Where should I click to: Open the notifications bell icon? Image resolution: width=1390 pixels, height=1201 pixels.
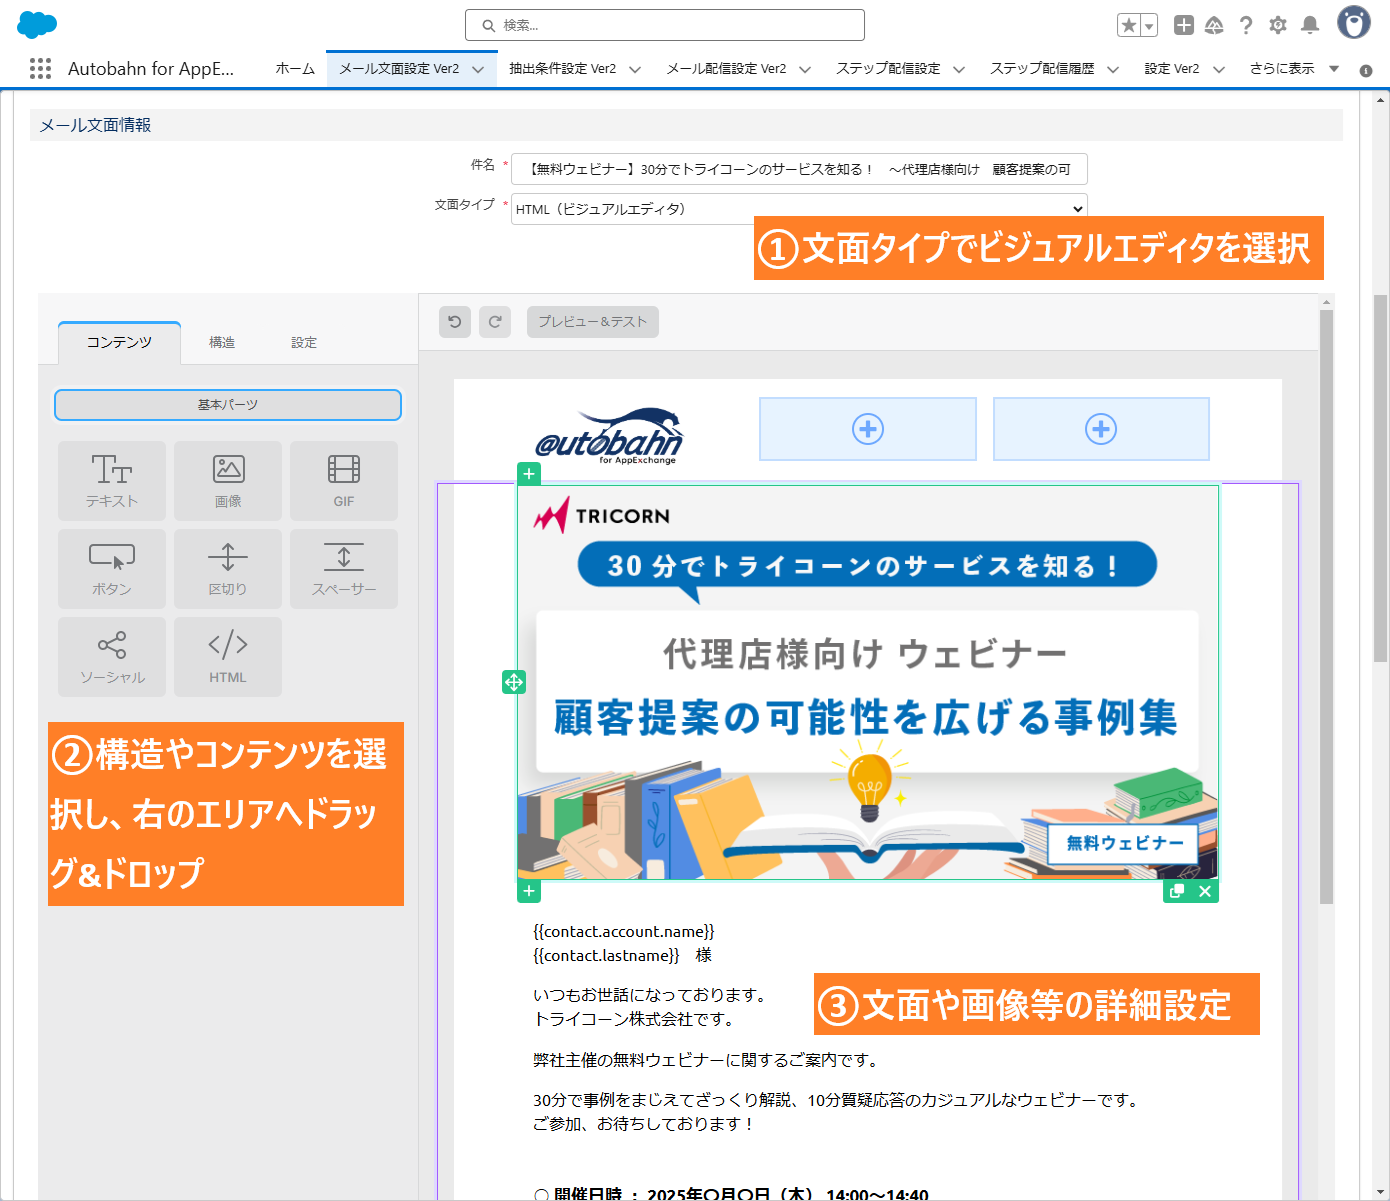1310,25
